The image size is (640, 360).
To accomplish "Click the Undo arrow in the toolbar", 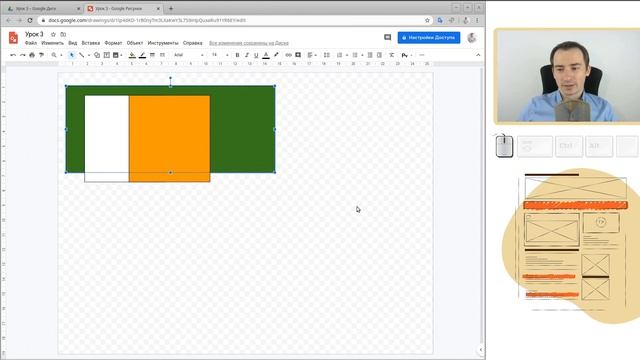I will pos(13,55).
